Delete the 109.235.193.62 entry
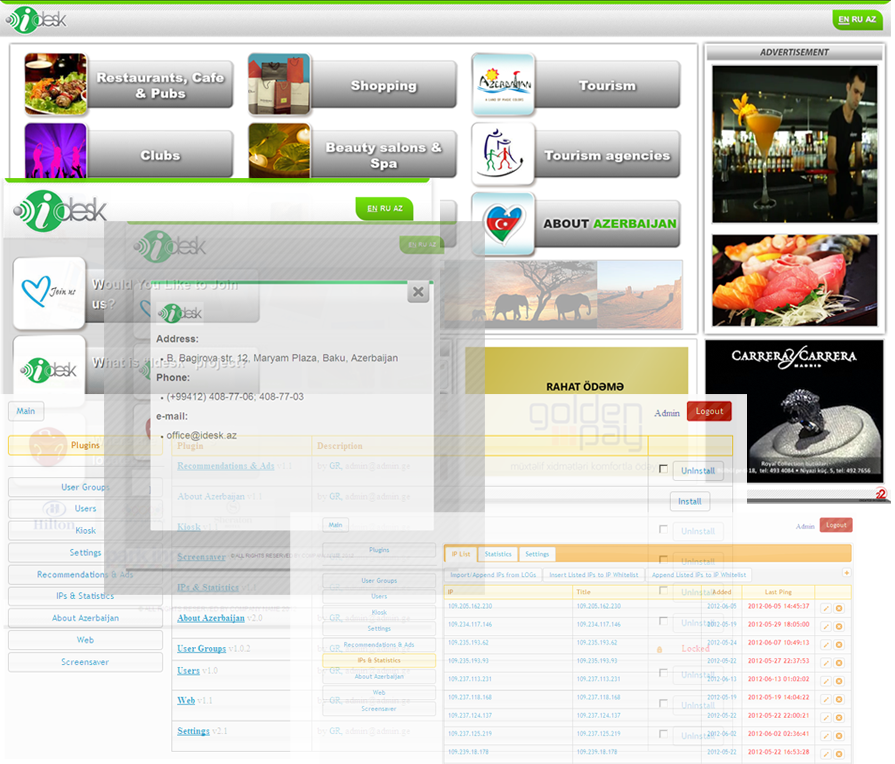 coord(839,645)
